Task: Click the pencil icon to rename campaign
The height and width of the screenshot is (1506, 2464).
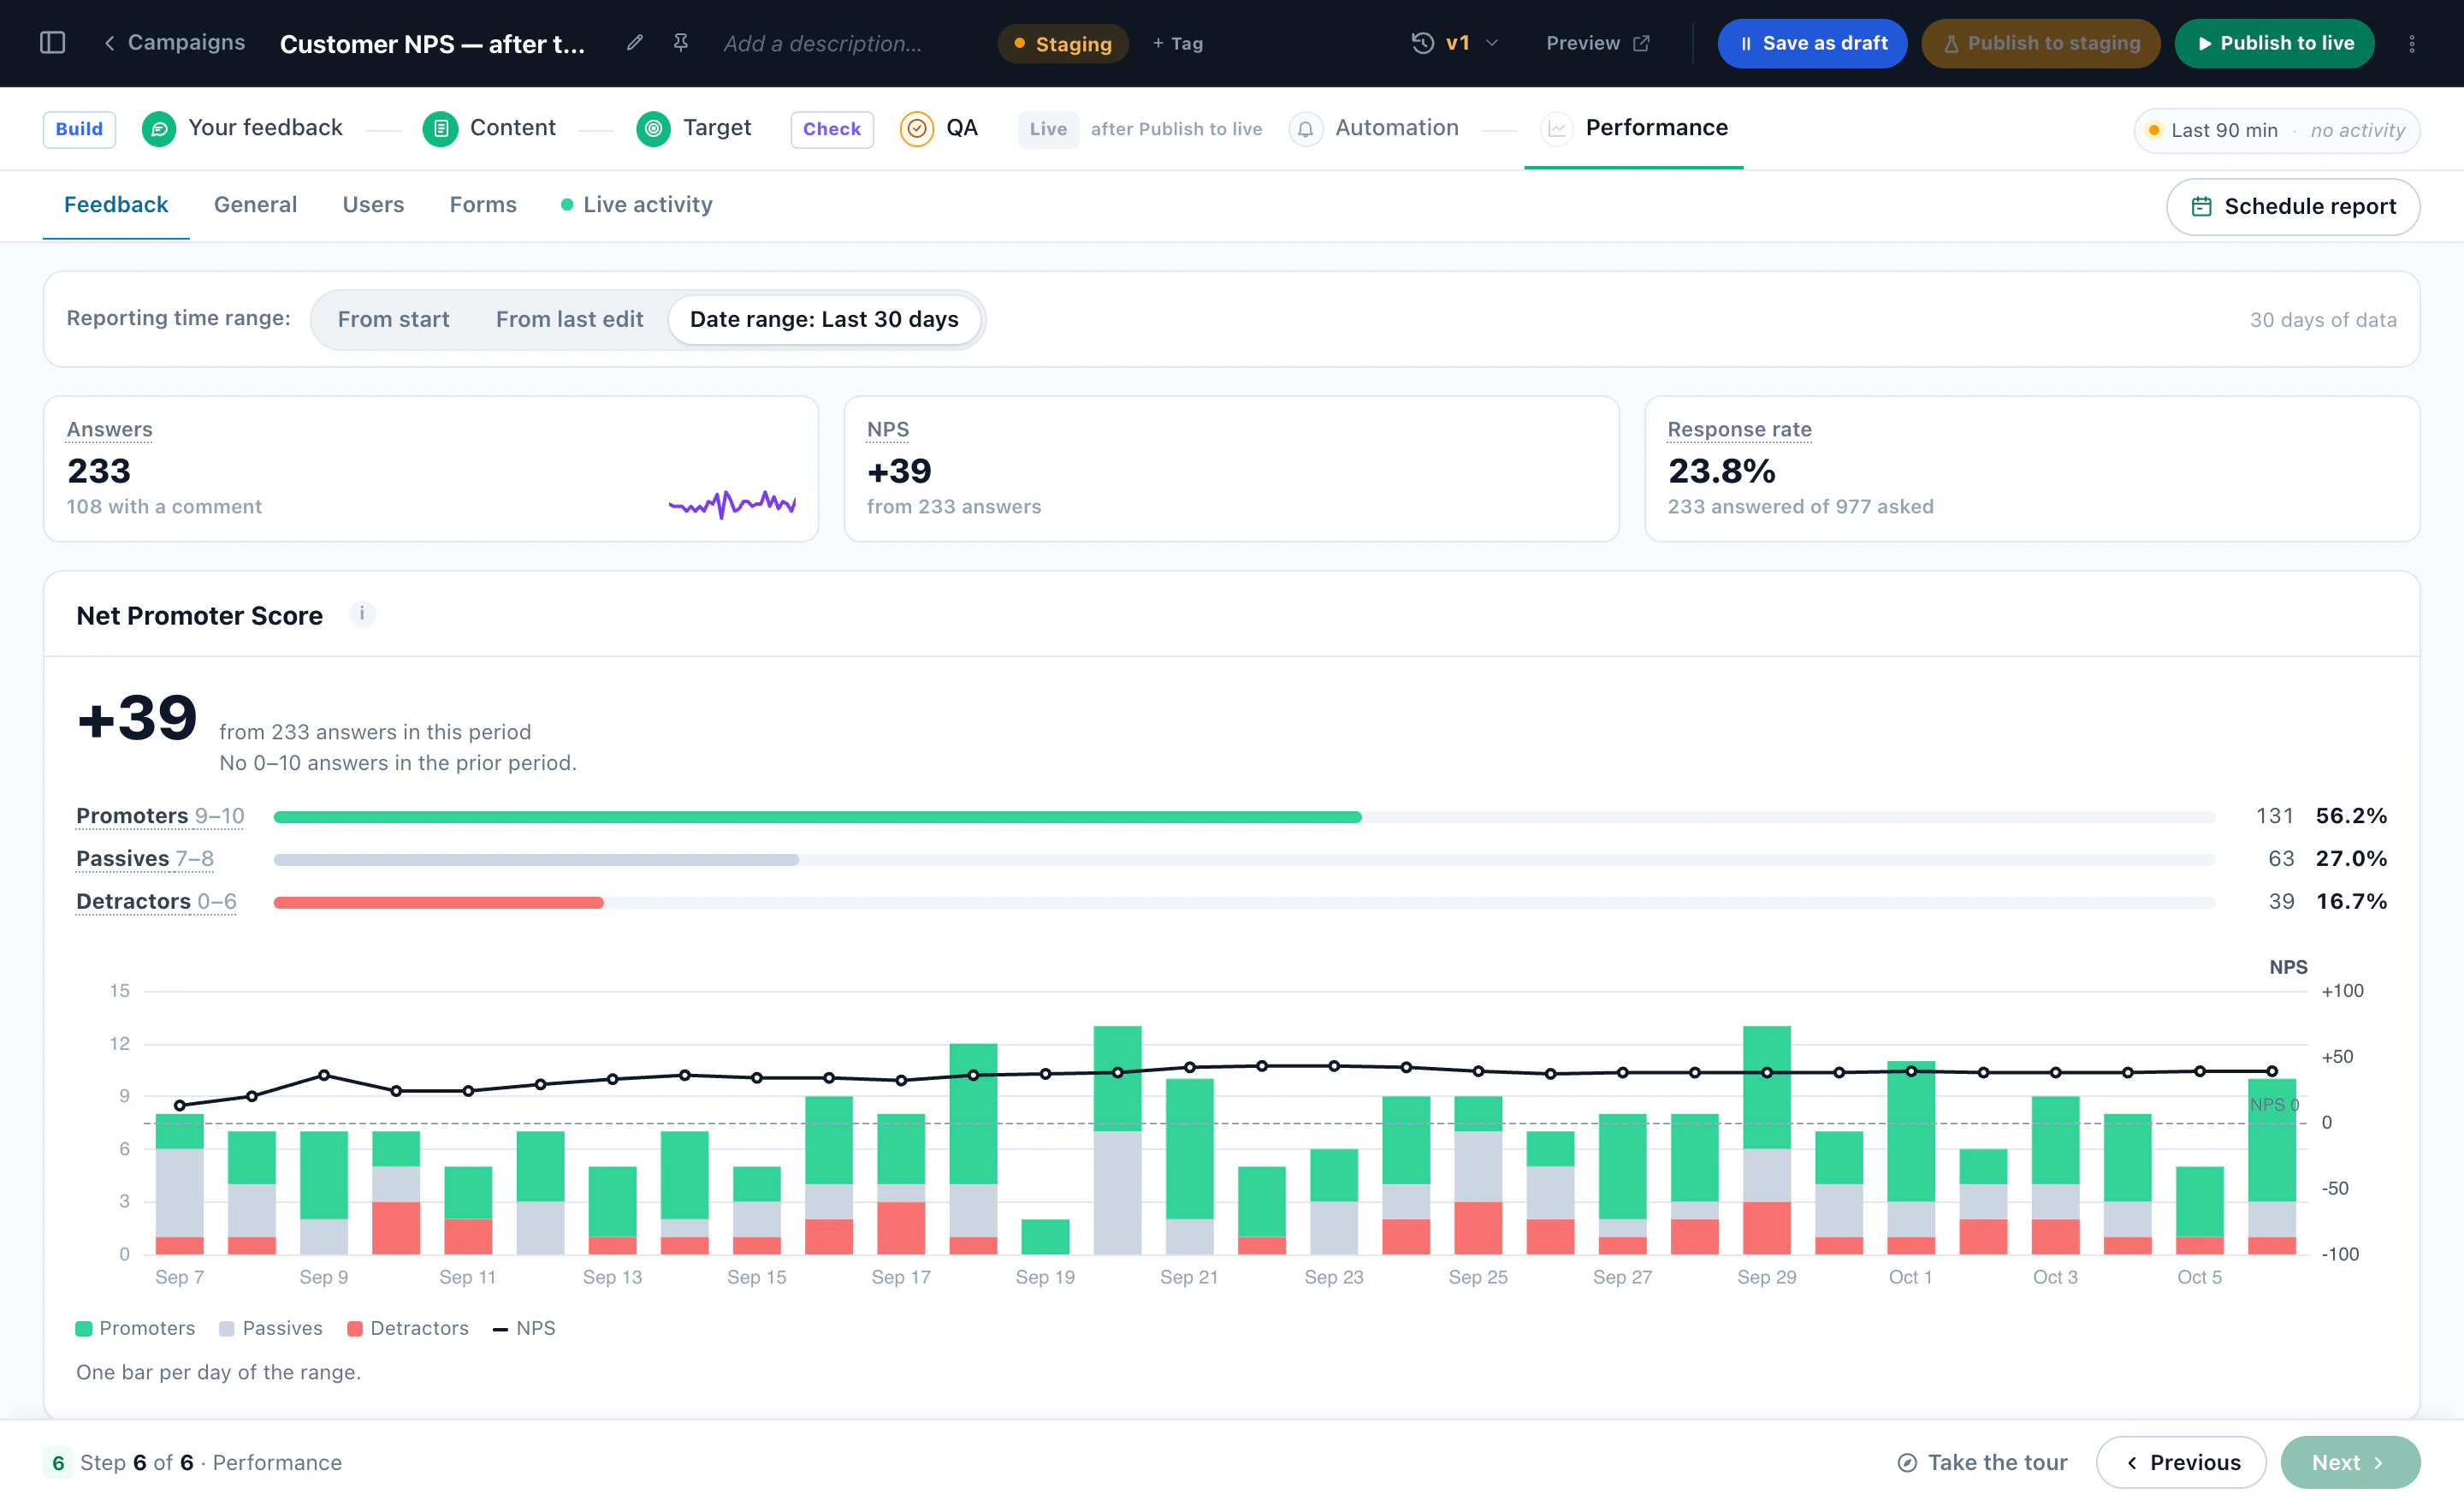Action: tap(634, 43)
